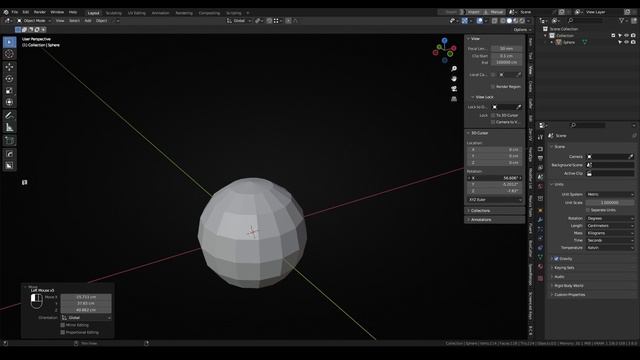The height and width of the screenshot is (360, 640).
Task: Open the Temperature Kelvin dropdown
Action: click(610, 248)
